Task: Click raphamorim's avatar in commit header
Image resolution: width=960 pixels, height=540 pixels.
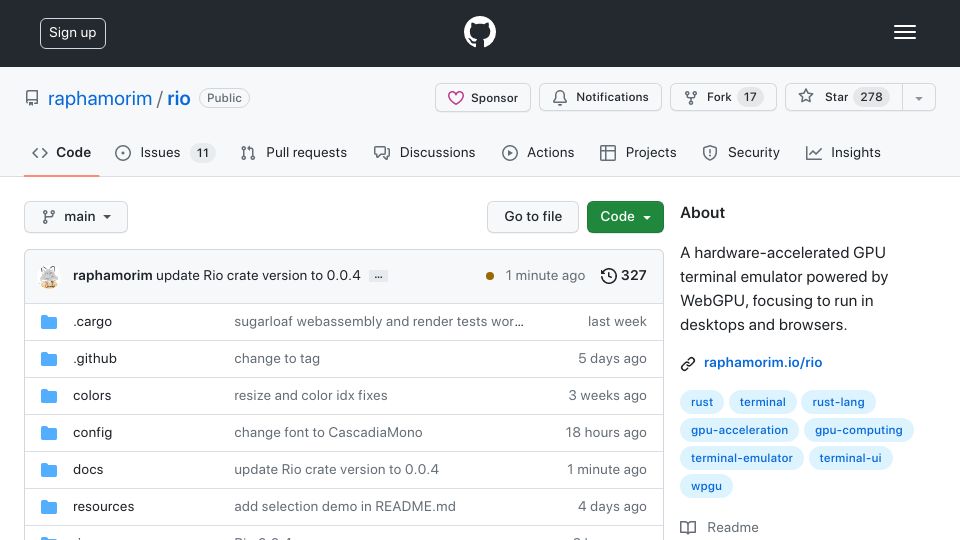Action: [x=49, y=276]
